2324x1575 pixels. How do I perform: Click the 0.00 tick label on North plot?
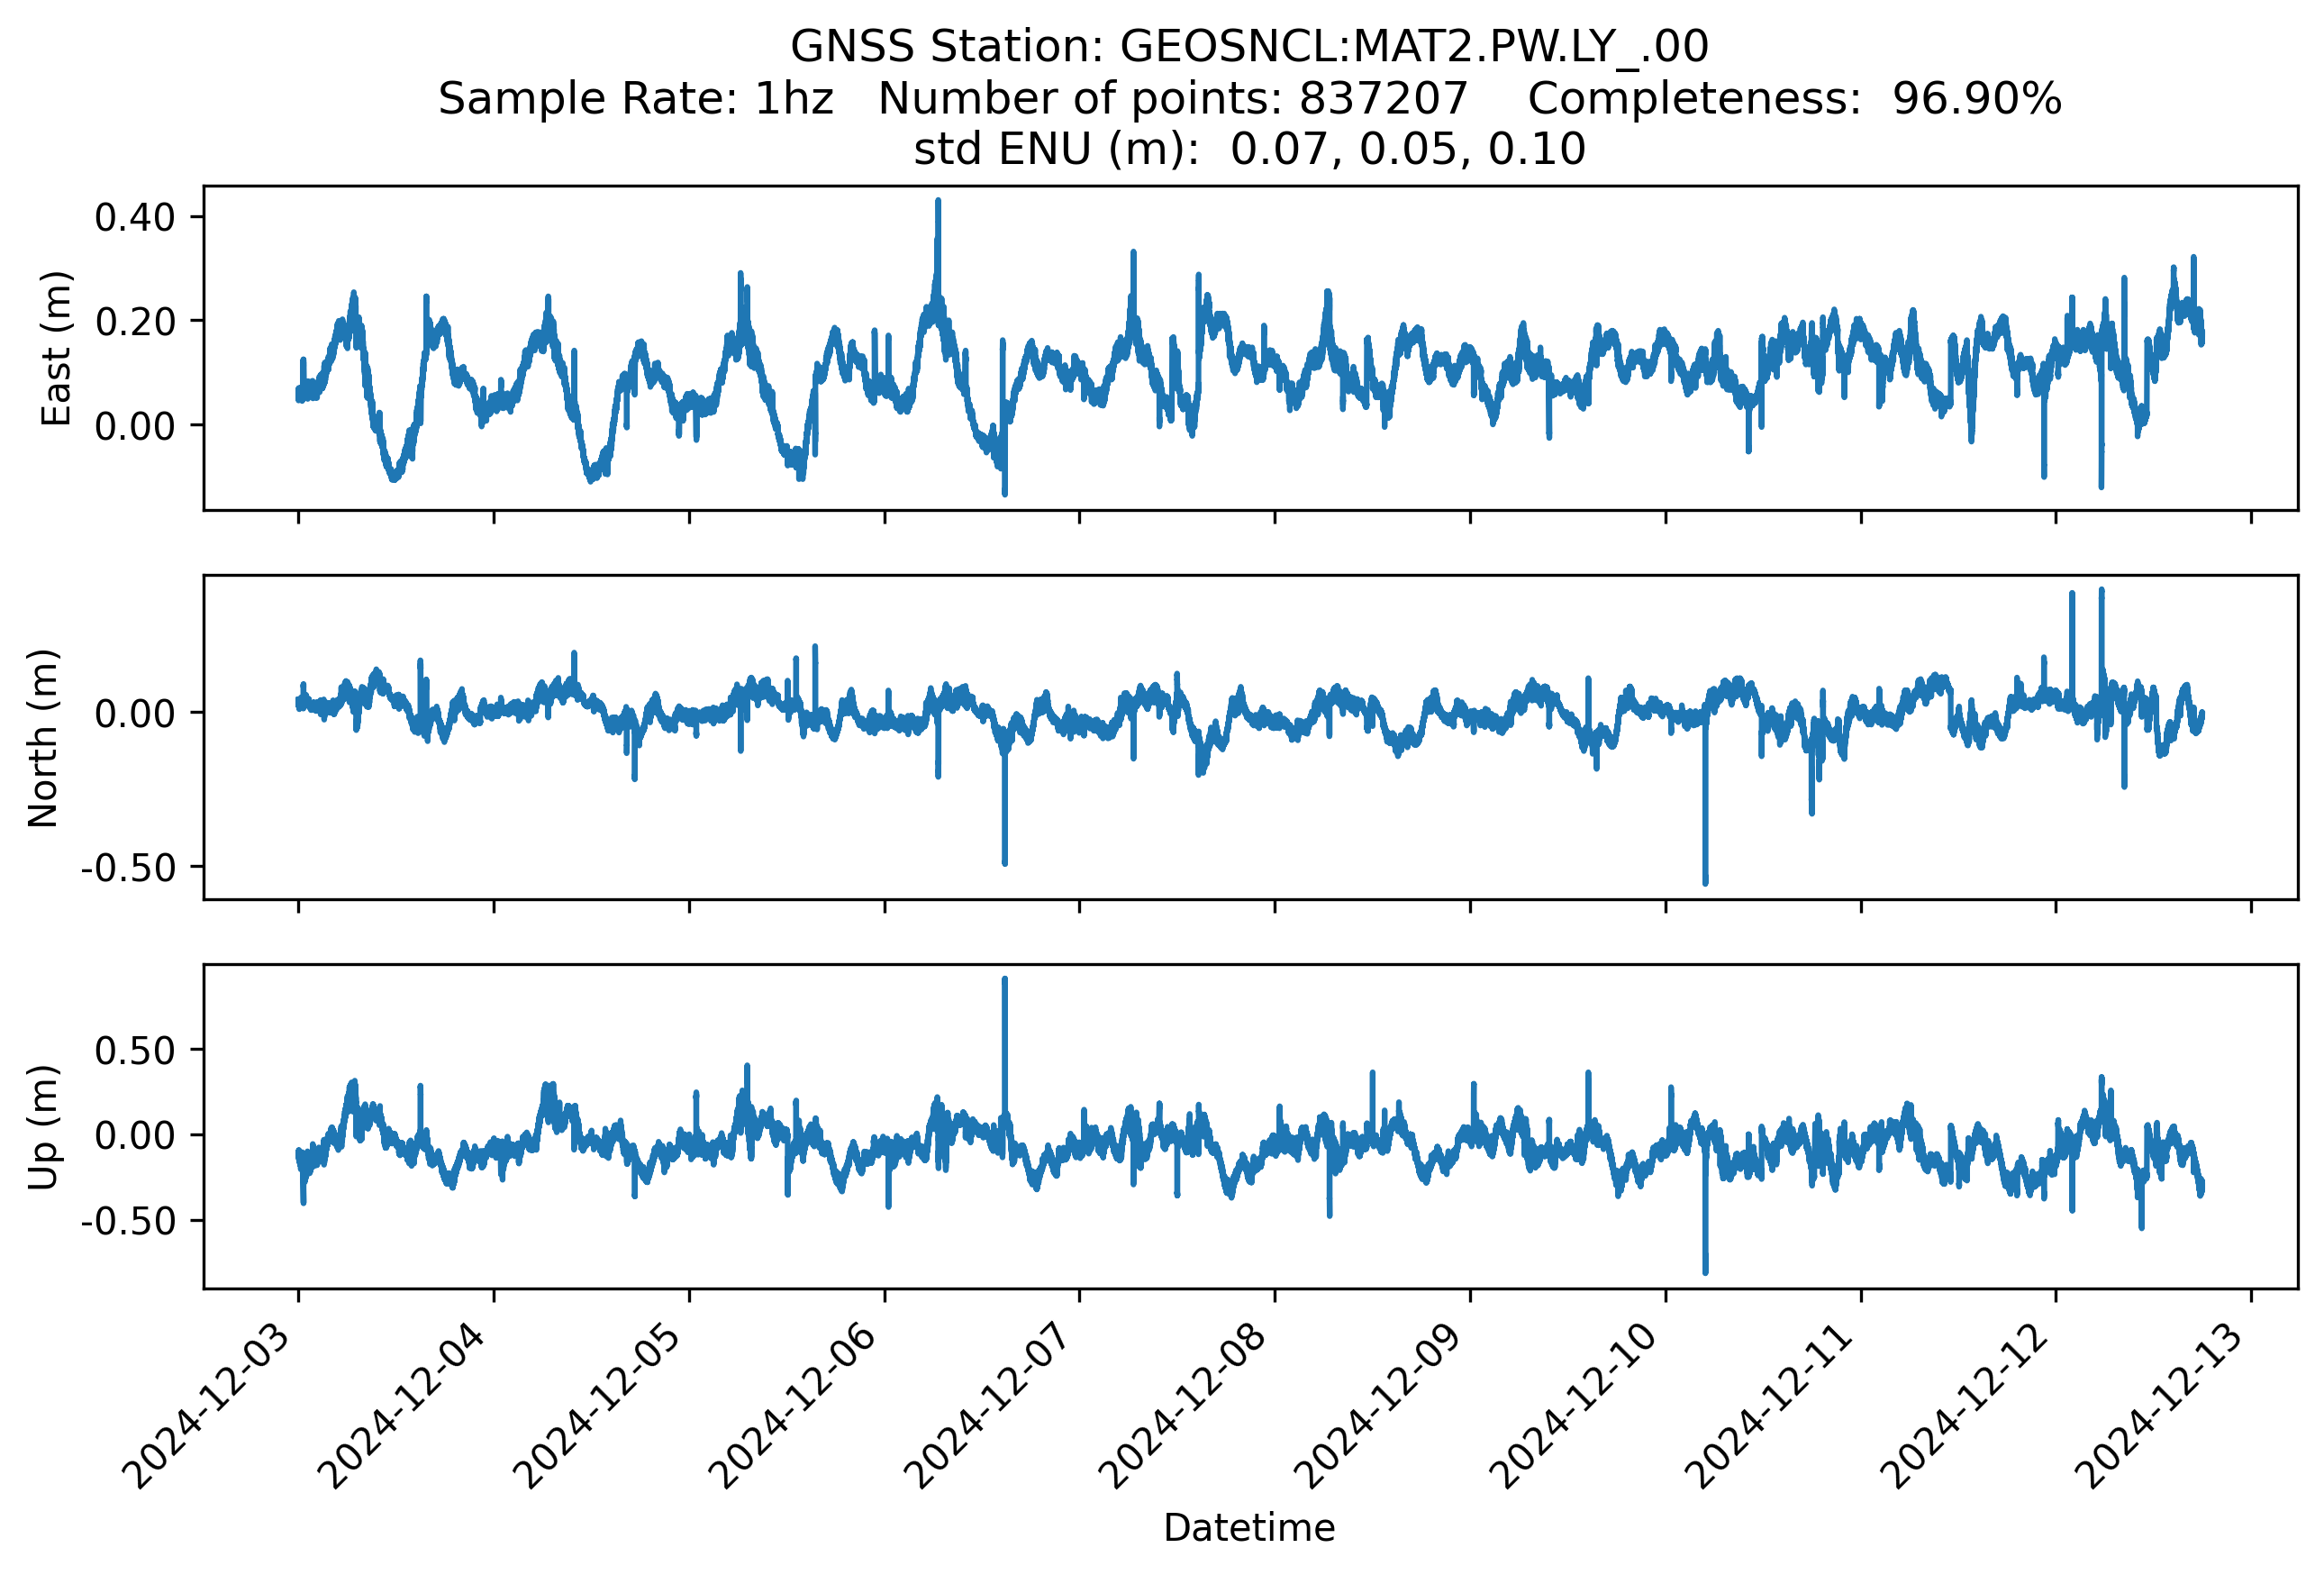135,714
